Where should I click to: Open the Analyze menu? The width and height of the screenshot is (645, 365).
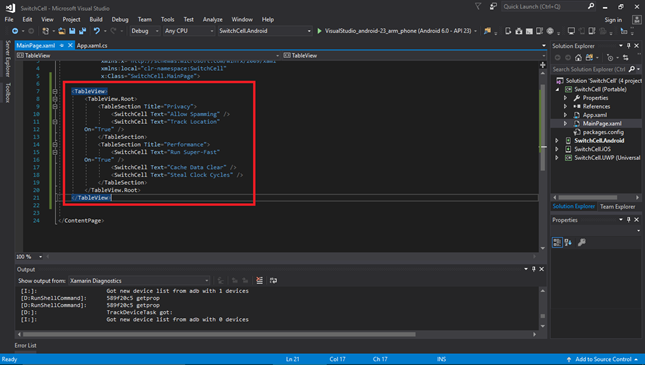212,19
